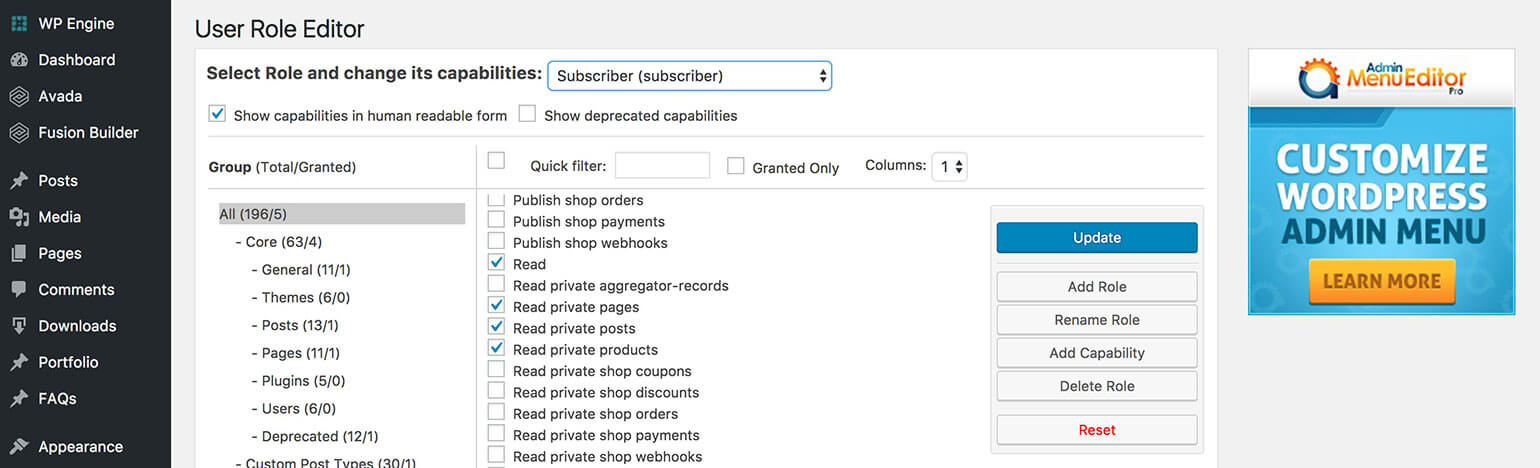This screenshot has width=1540, height=468.
Task: Uncheck the Read private pages capability
Action: 496,305
